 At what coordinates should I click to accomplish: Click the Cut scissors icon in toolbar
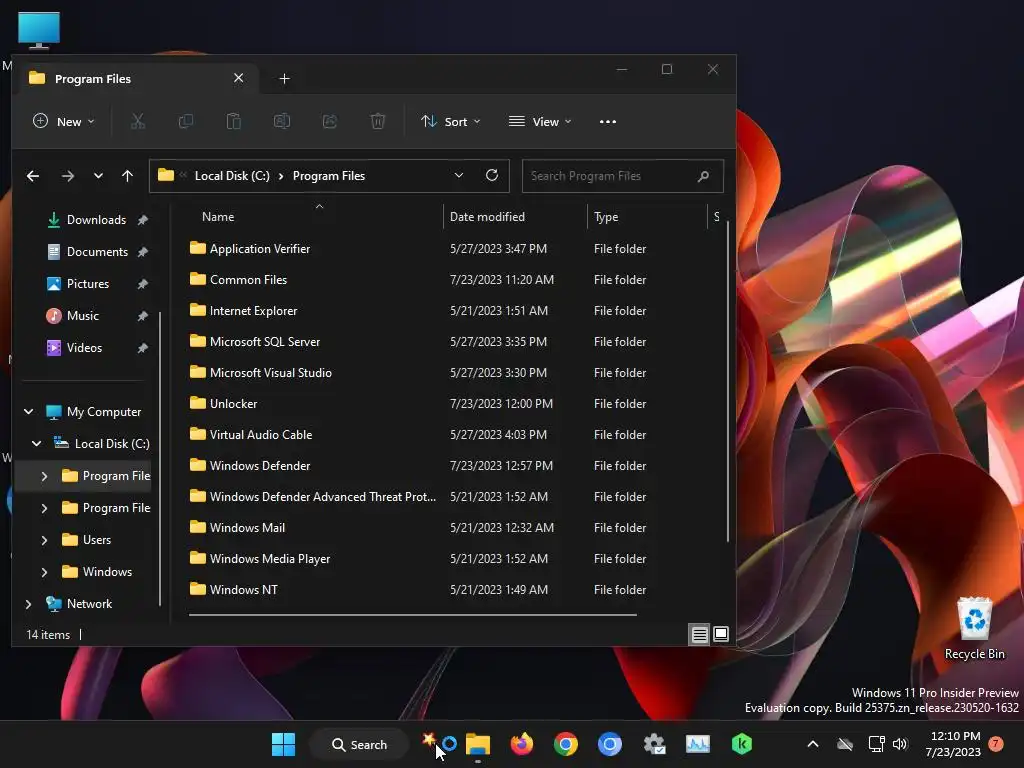tap(138, 121)
